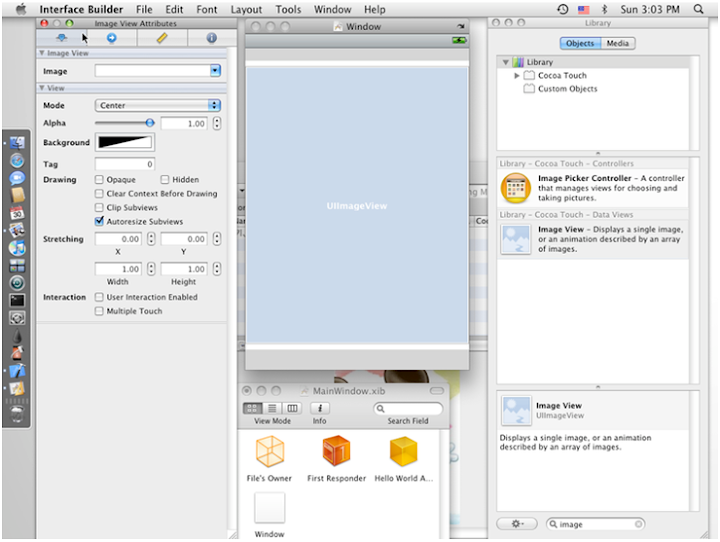Enable Clip Subviews option
Viewport: 720px width, 542px height.
pos(99,207)
